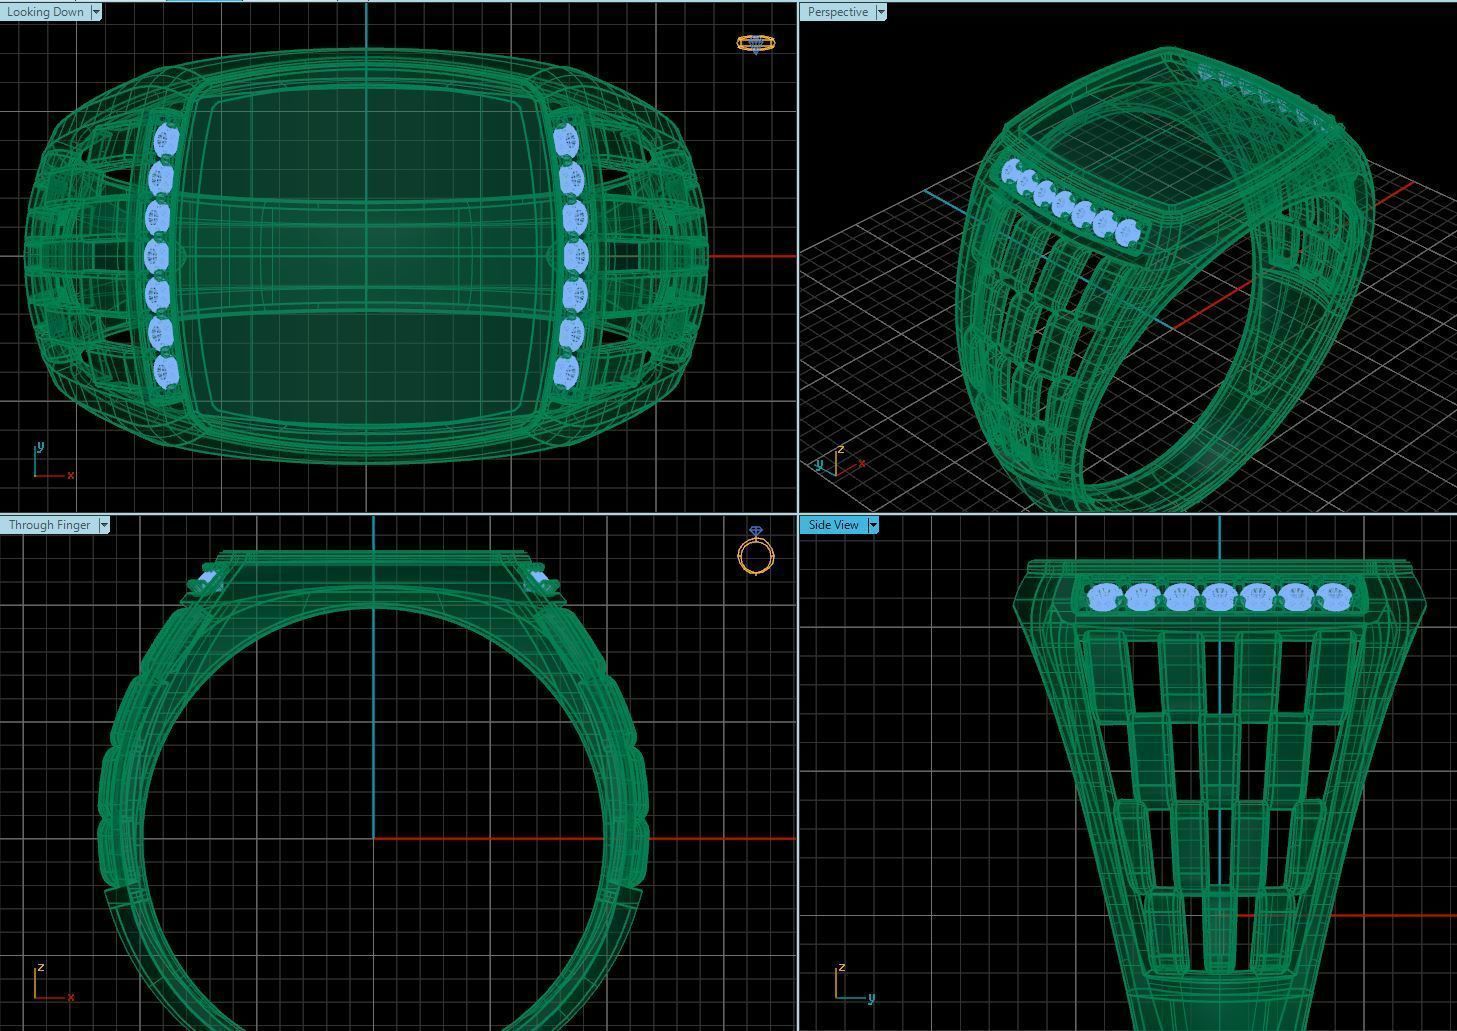The width and height of the screenshot is (1457, 1031).
Task: Click the ring icon in Through Finger viewport
Action: pos(756,550)
